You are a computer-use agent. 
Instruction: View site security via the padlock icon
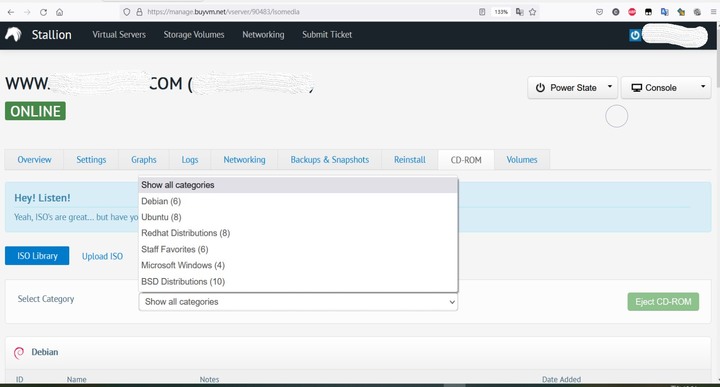click(x=139, y=12)
